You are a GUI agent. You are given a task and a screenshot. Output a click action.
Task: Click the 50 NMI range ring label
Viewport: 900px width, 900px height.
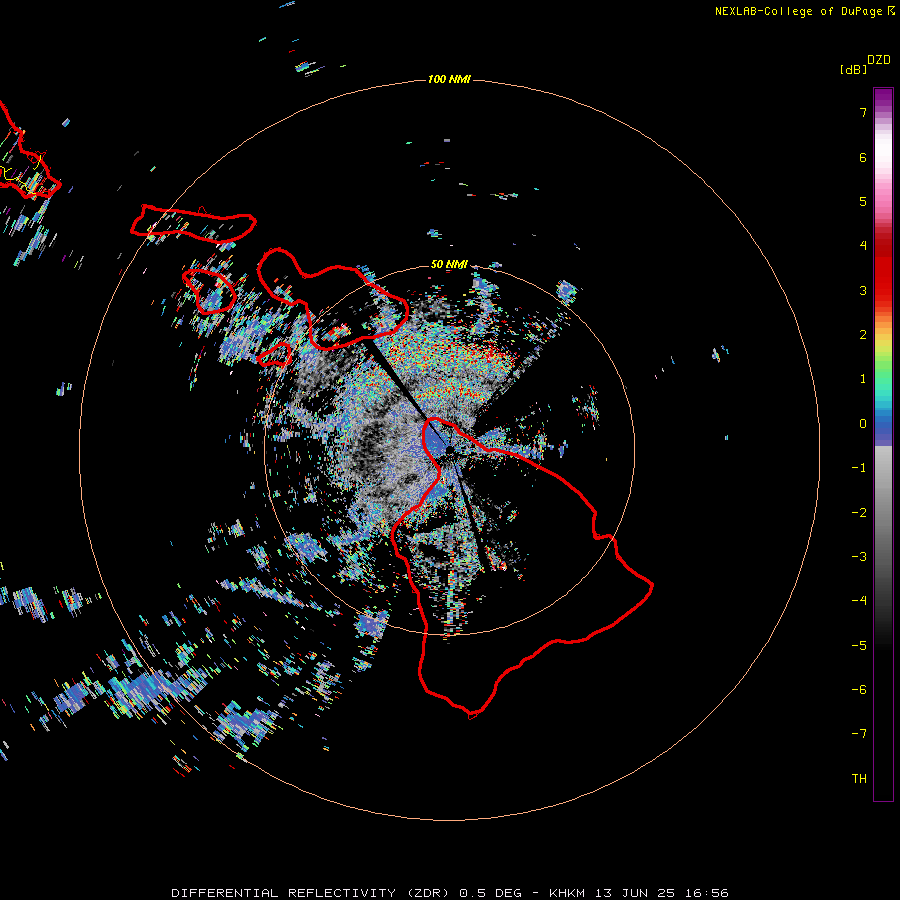point(449,264)
